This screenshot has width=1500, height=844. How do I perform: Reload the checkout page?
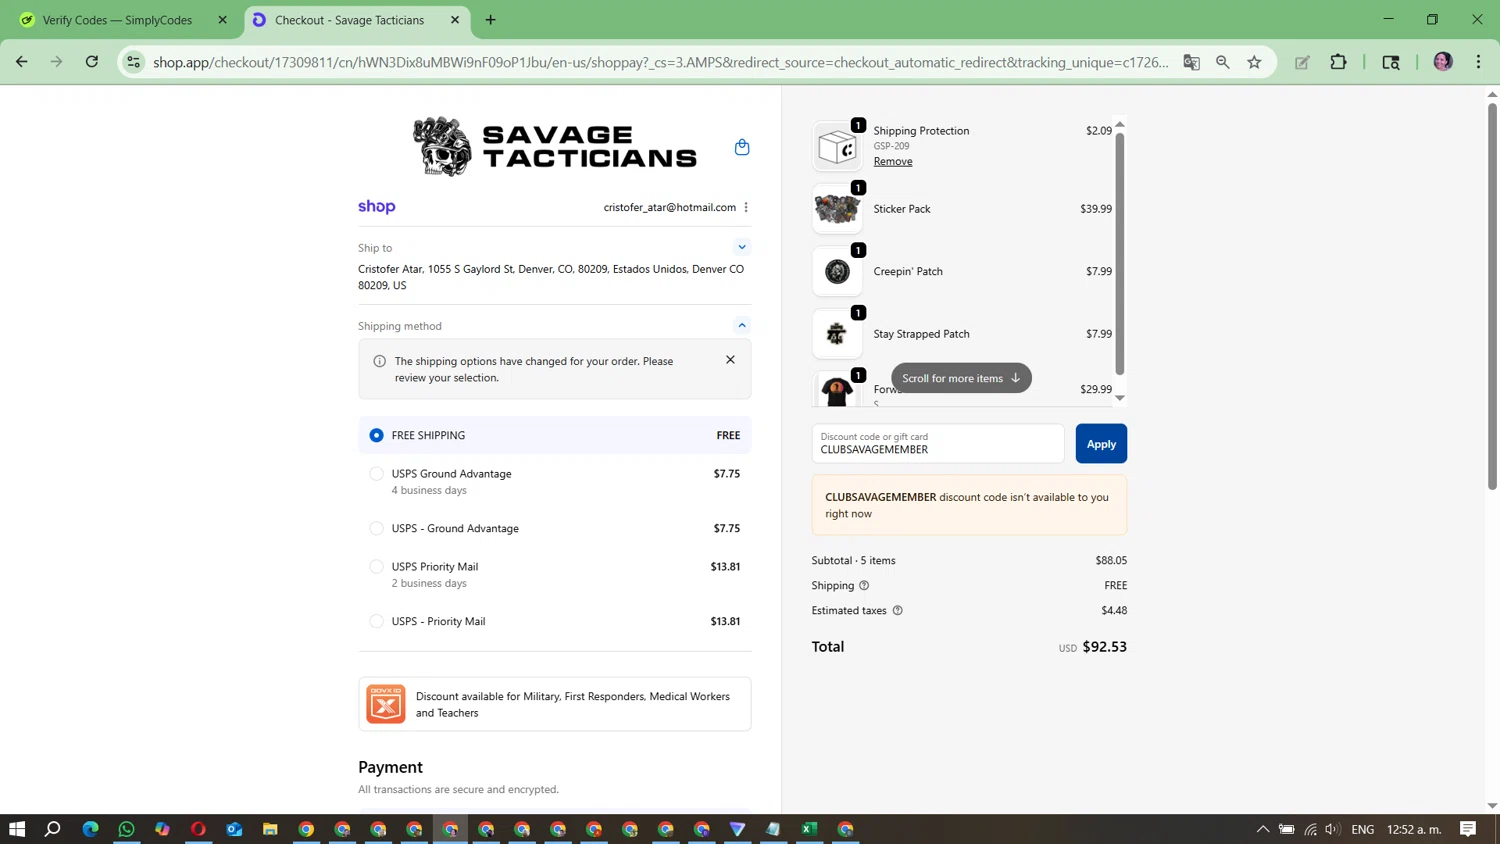[x=91, y=62]
